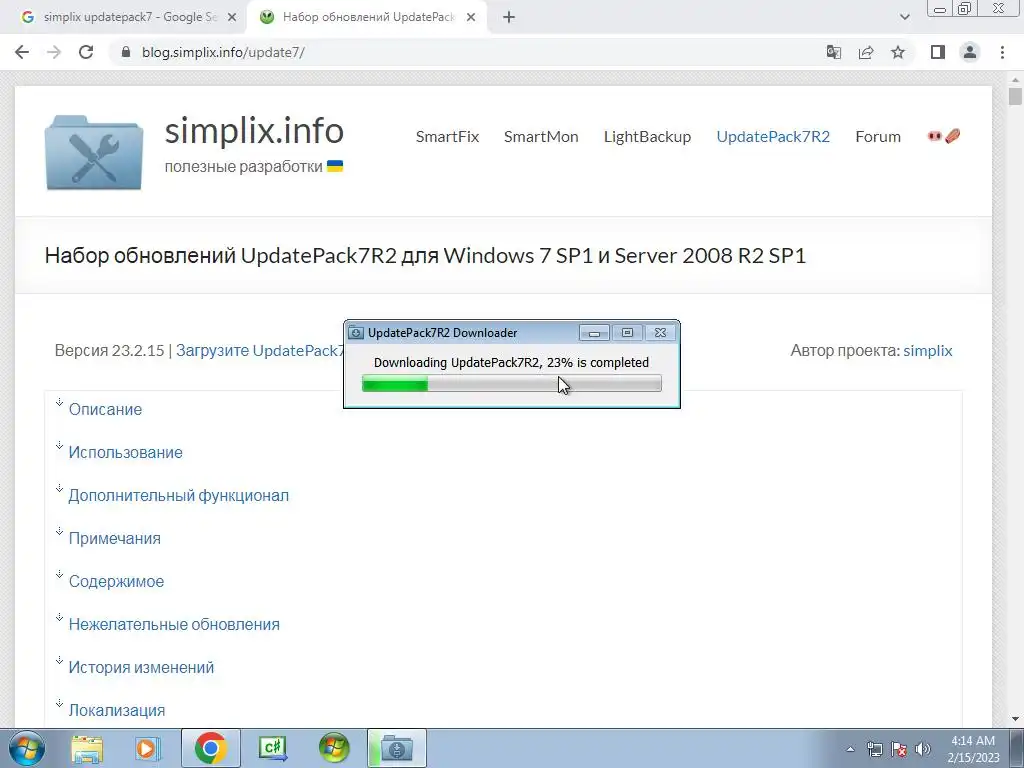
Task: Maximize the UpdatePack7R2 Downloader window
Action: [x=627, y=332]
